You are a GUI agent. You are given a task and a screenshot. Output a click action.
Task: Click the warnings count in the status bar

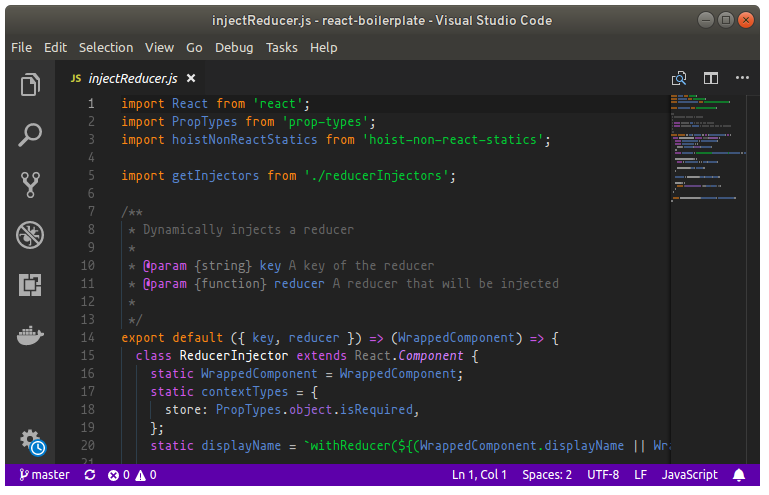[146, 475]
